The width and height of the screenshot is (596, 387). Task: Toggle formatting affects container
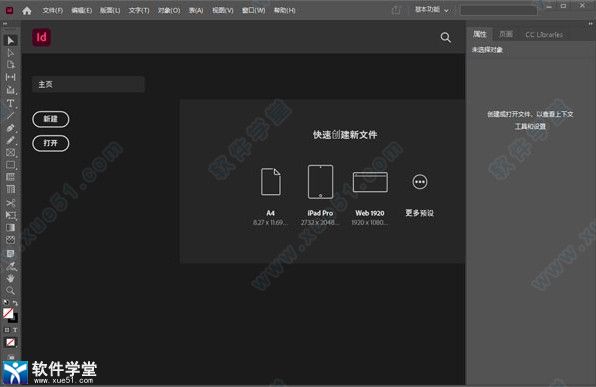click(x=6, y=330)
